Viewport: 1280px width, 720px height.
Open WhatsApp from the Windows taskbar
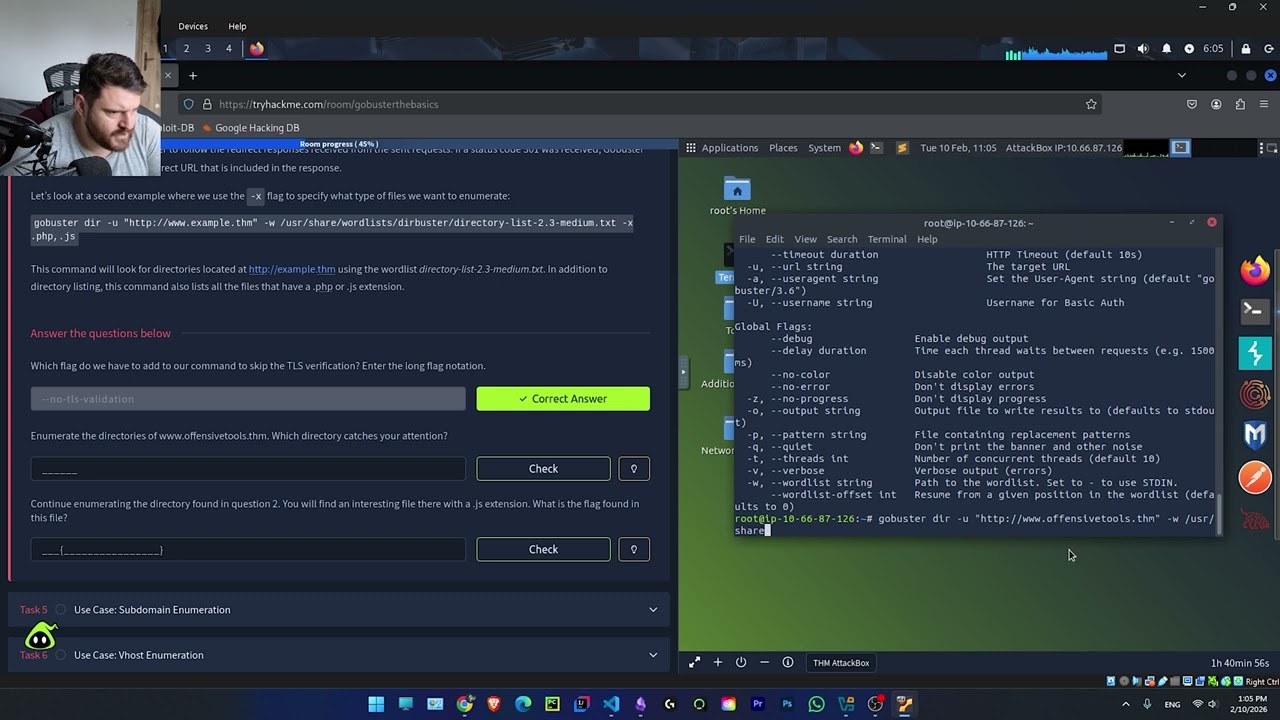(x=816, y=704)
